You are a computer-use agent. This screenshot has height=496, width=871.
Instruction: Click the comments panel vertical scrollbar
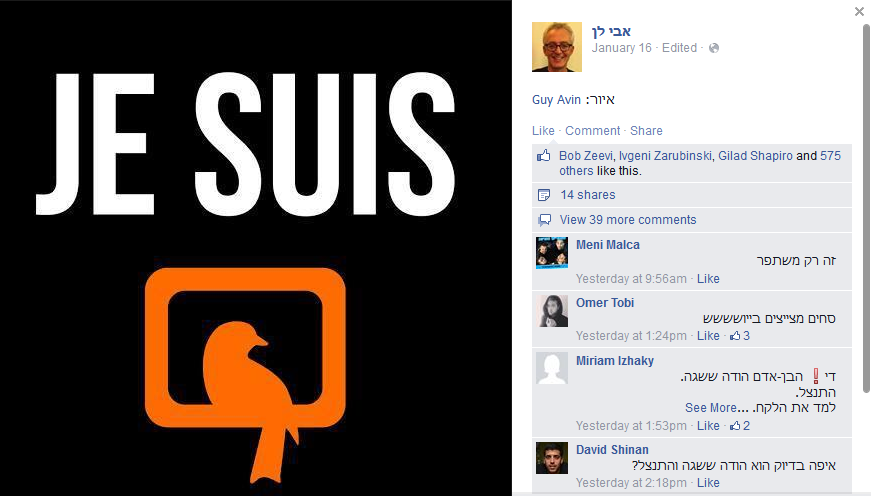pos(865,208)
